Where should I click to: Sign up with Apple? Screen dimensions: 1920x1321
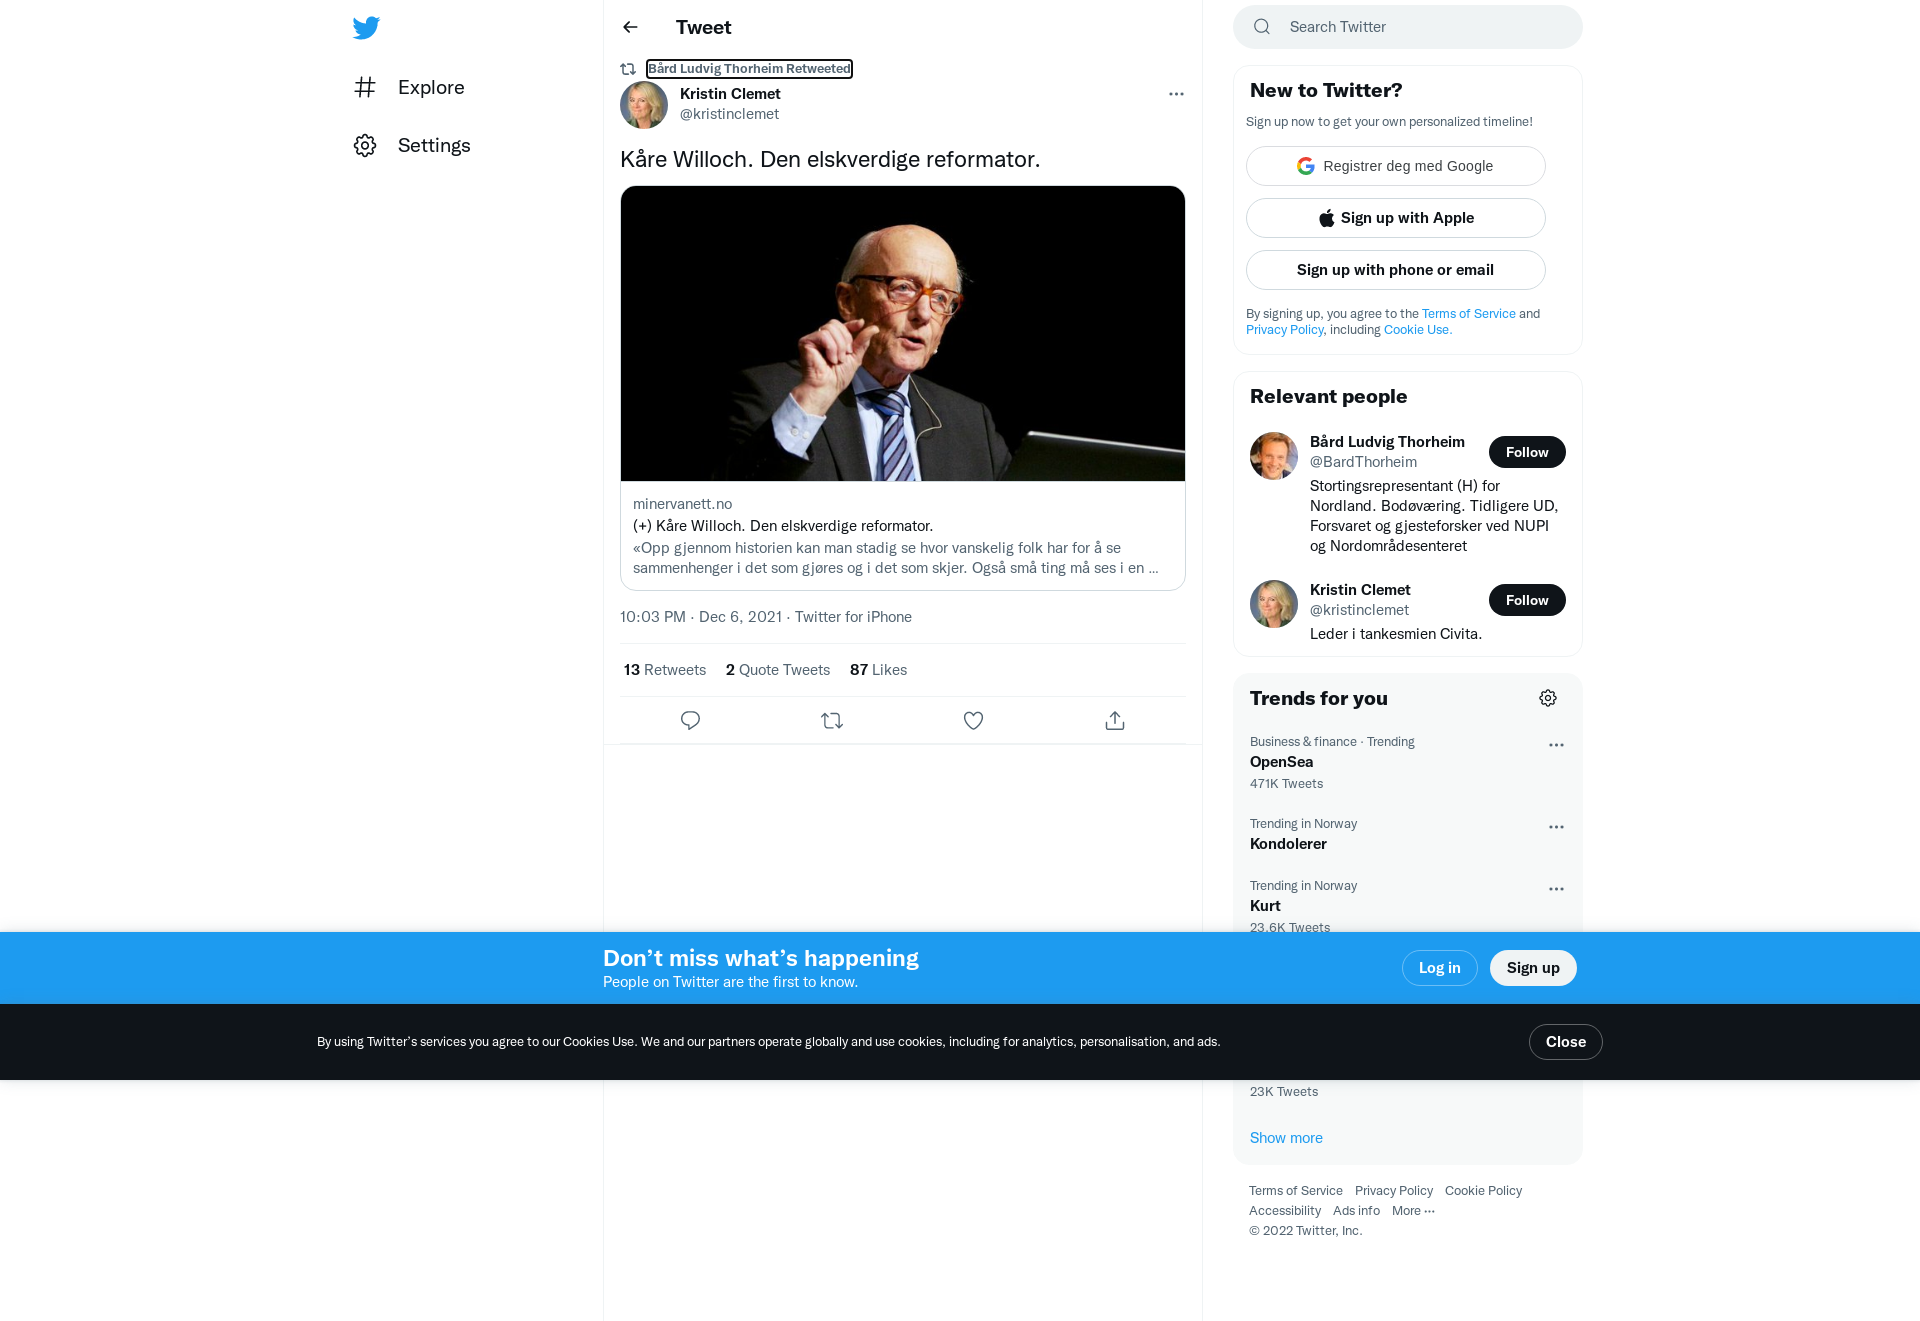click(x=1396, y=218)
